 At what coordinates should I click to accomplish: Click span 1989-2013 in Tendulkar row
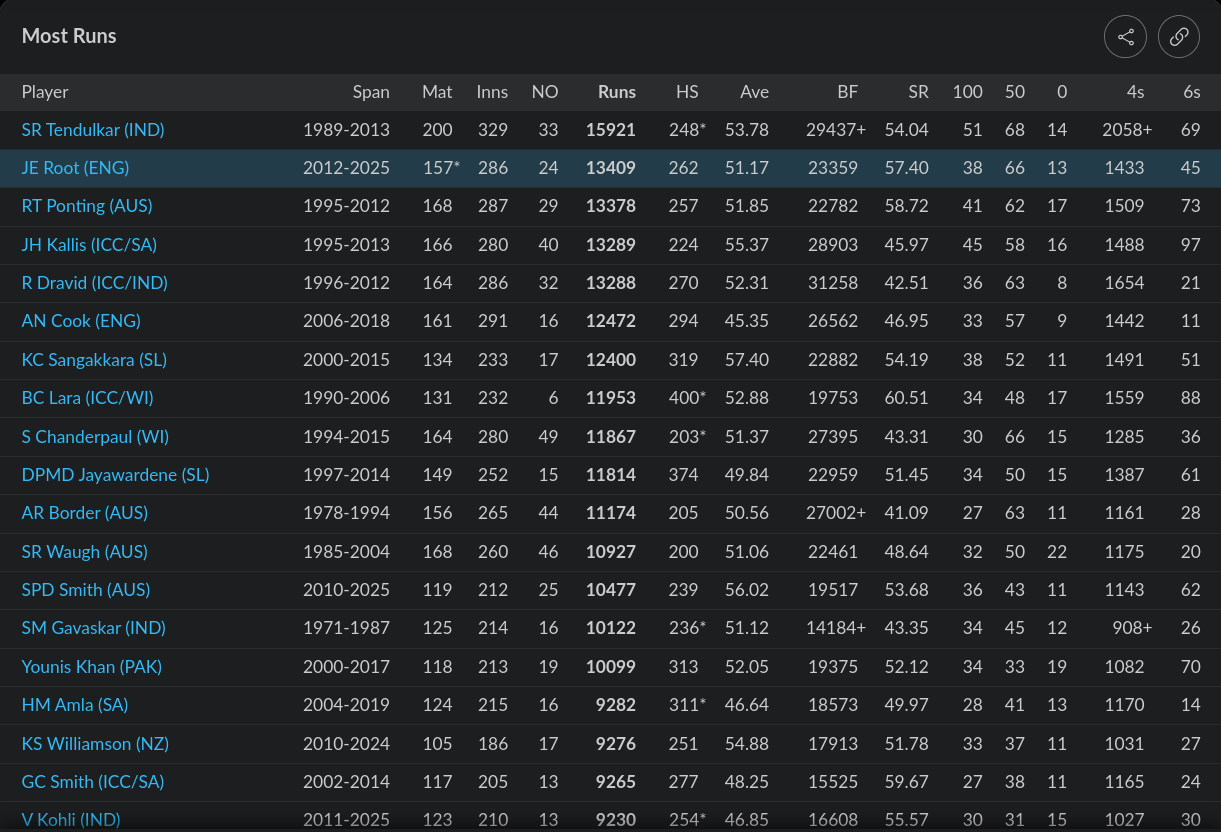coord(346,130)
